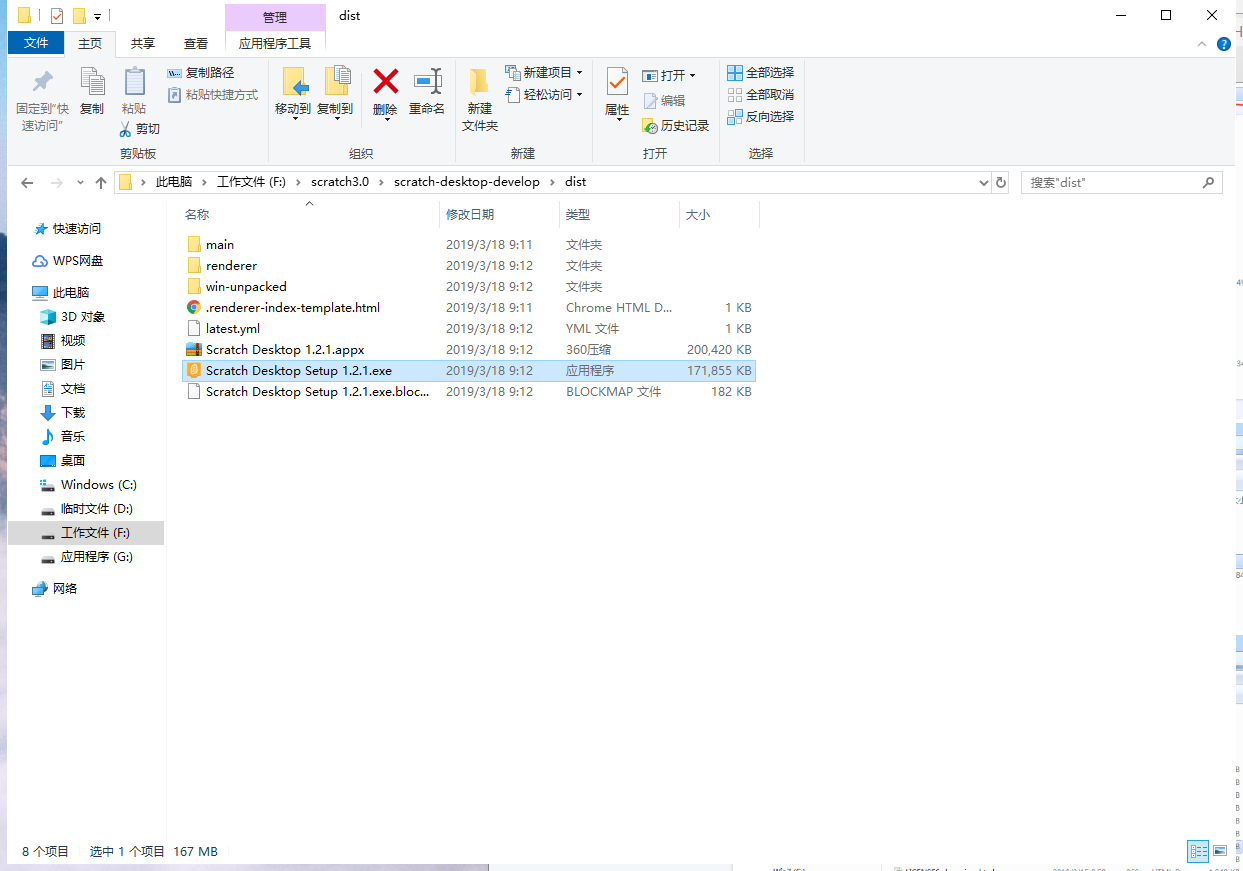Select all items via 全部选择
This screenshot has height=871, width=1243.
(763, 72)
